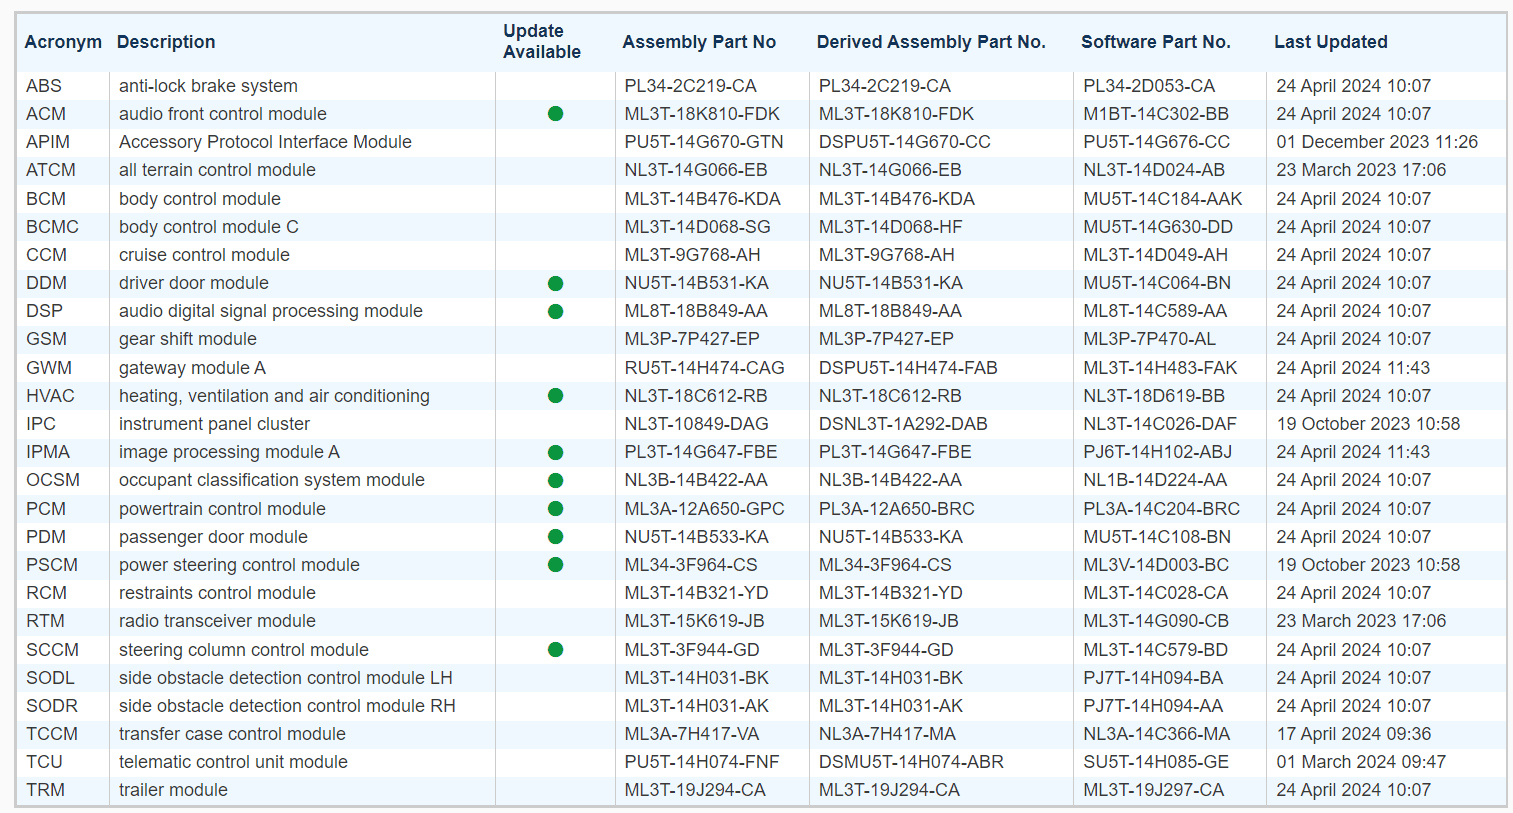Click passenger door module green update dot
The image size is (1513, 813).
pyautogui.click(x=555, y=537)
